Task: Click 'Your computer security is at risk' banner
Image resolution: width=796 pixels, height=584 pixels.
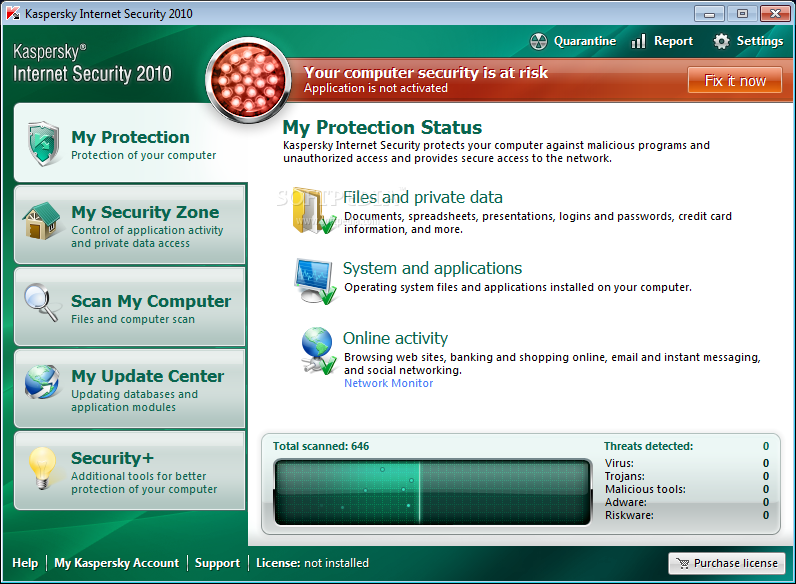Action: click(425, 73)
